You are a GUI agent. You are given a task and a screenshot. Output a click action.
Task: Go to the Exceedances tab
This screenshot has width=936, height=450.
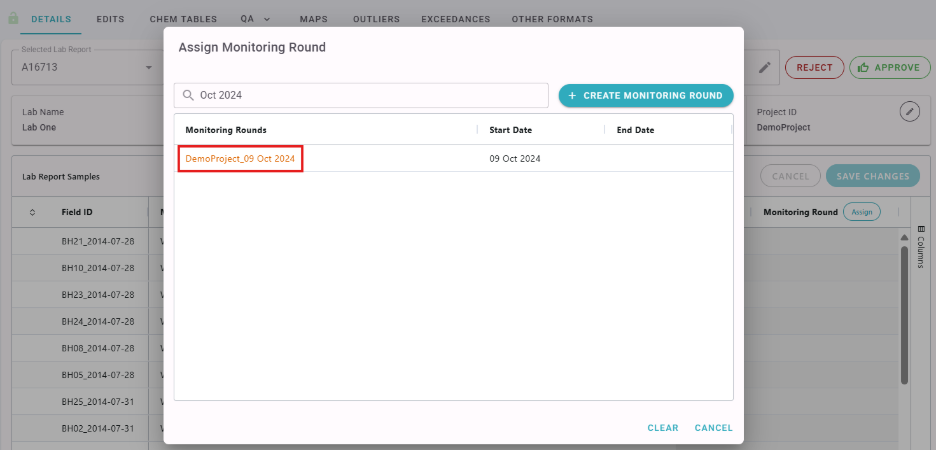click(455, 19)
